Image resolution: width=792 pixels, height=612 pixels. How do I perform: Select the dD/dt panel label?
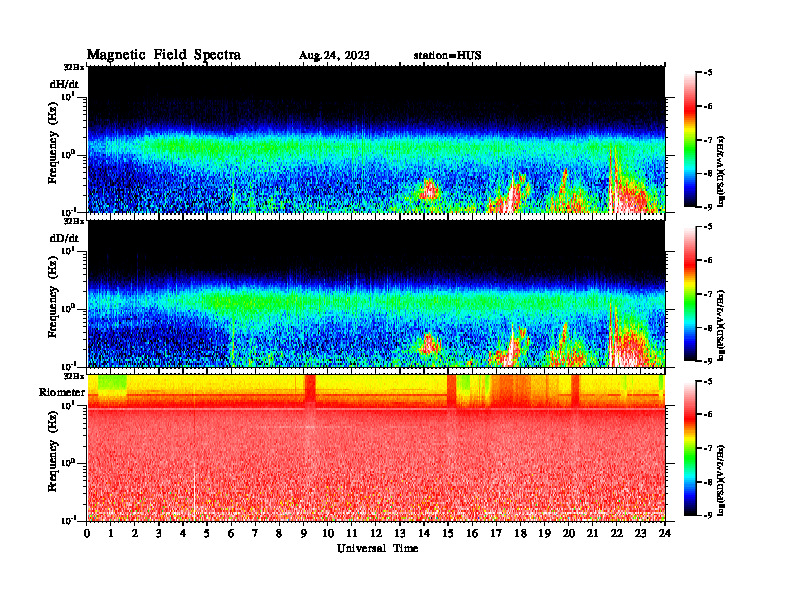click(x=64, y=238)
